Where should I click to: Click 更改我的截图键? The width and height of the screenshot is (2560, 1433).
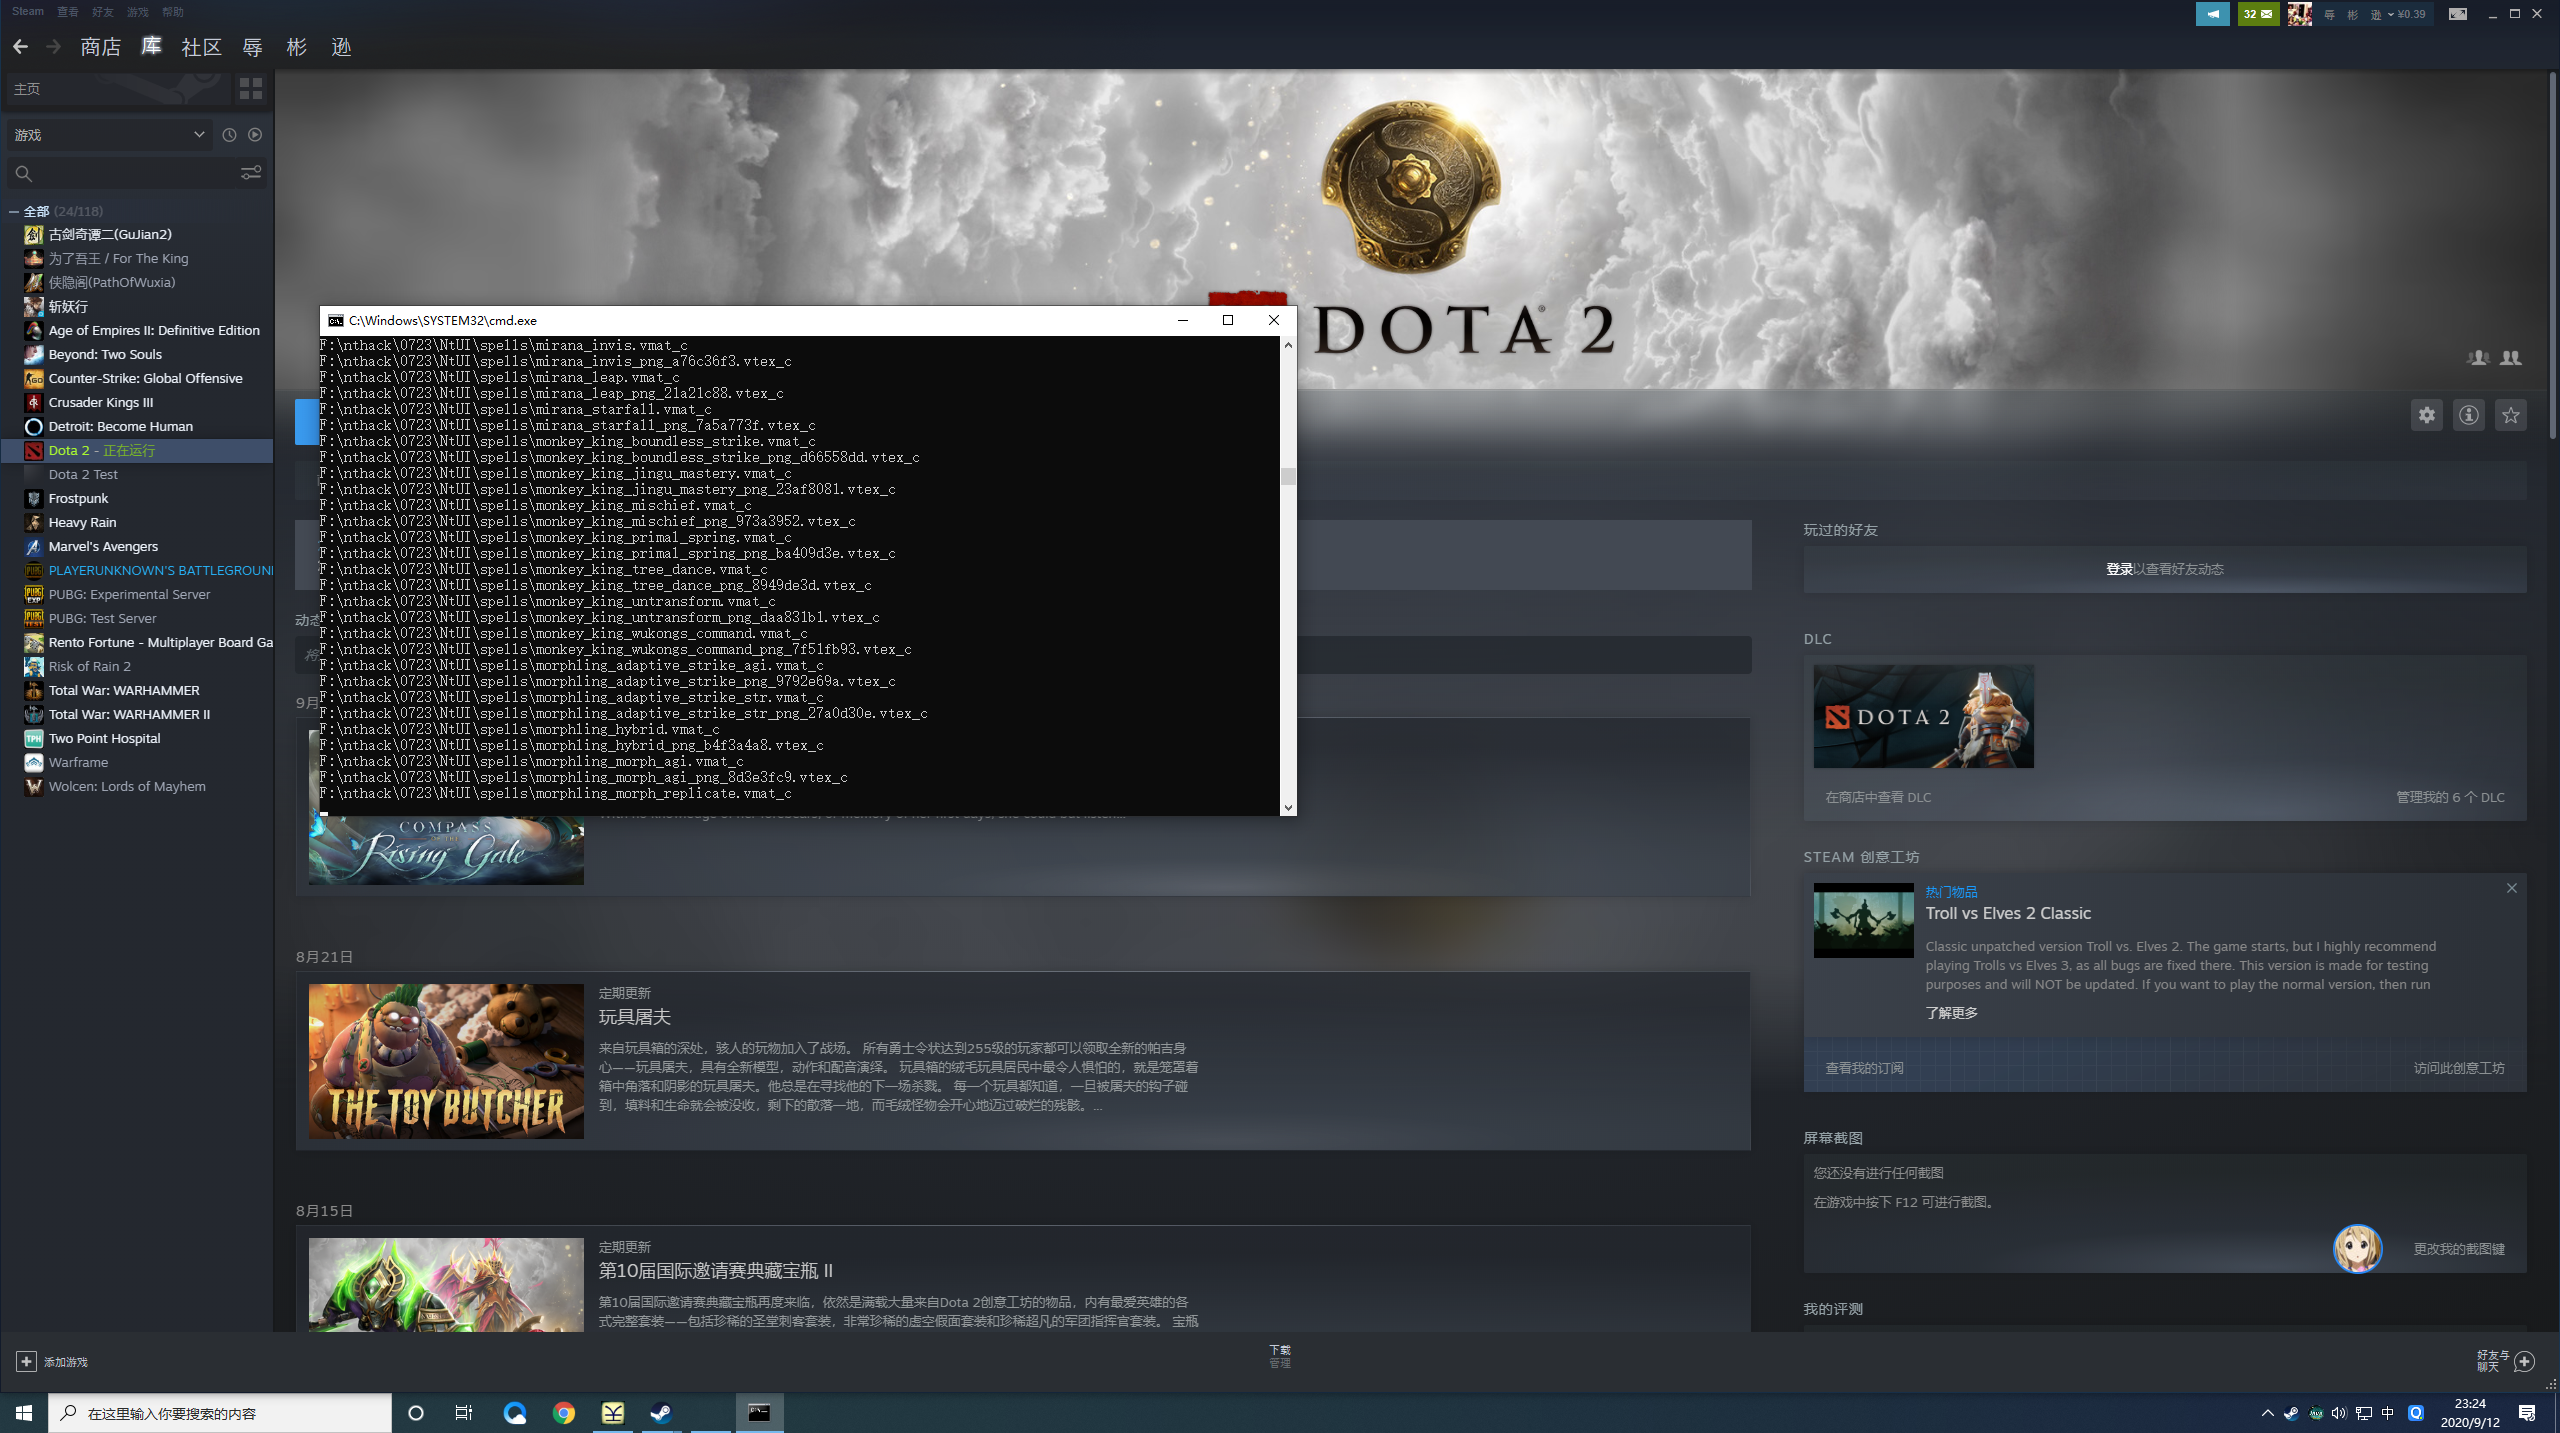click(2459, 1249)
